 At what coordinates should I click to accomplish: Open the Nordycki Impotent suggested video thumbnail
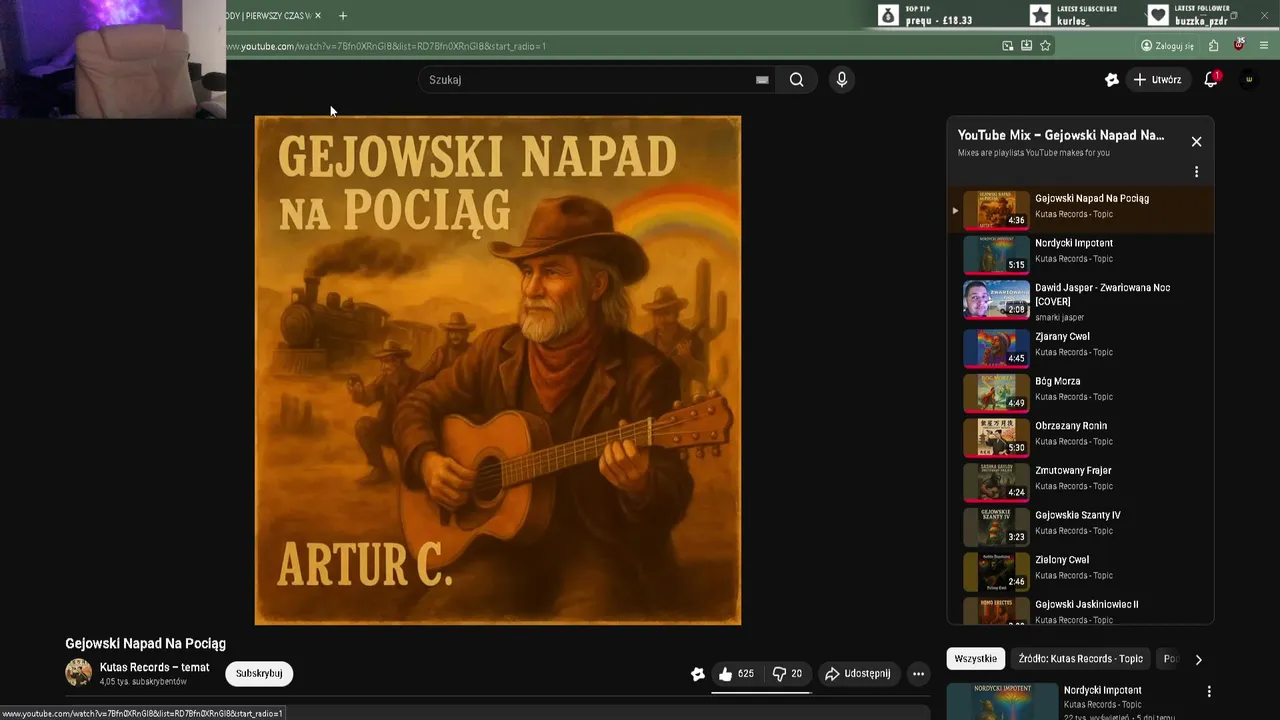click(x=1002, y=701)
